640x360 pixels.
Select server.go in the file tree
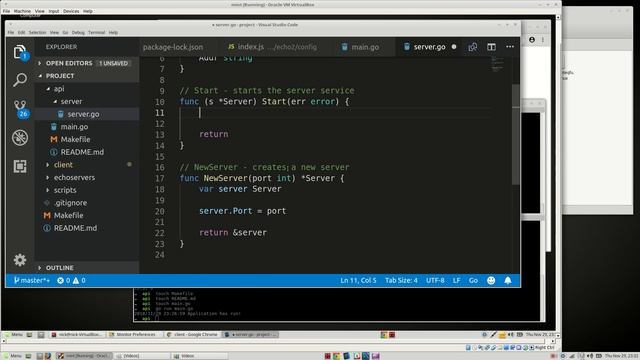click(87, 114)
